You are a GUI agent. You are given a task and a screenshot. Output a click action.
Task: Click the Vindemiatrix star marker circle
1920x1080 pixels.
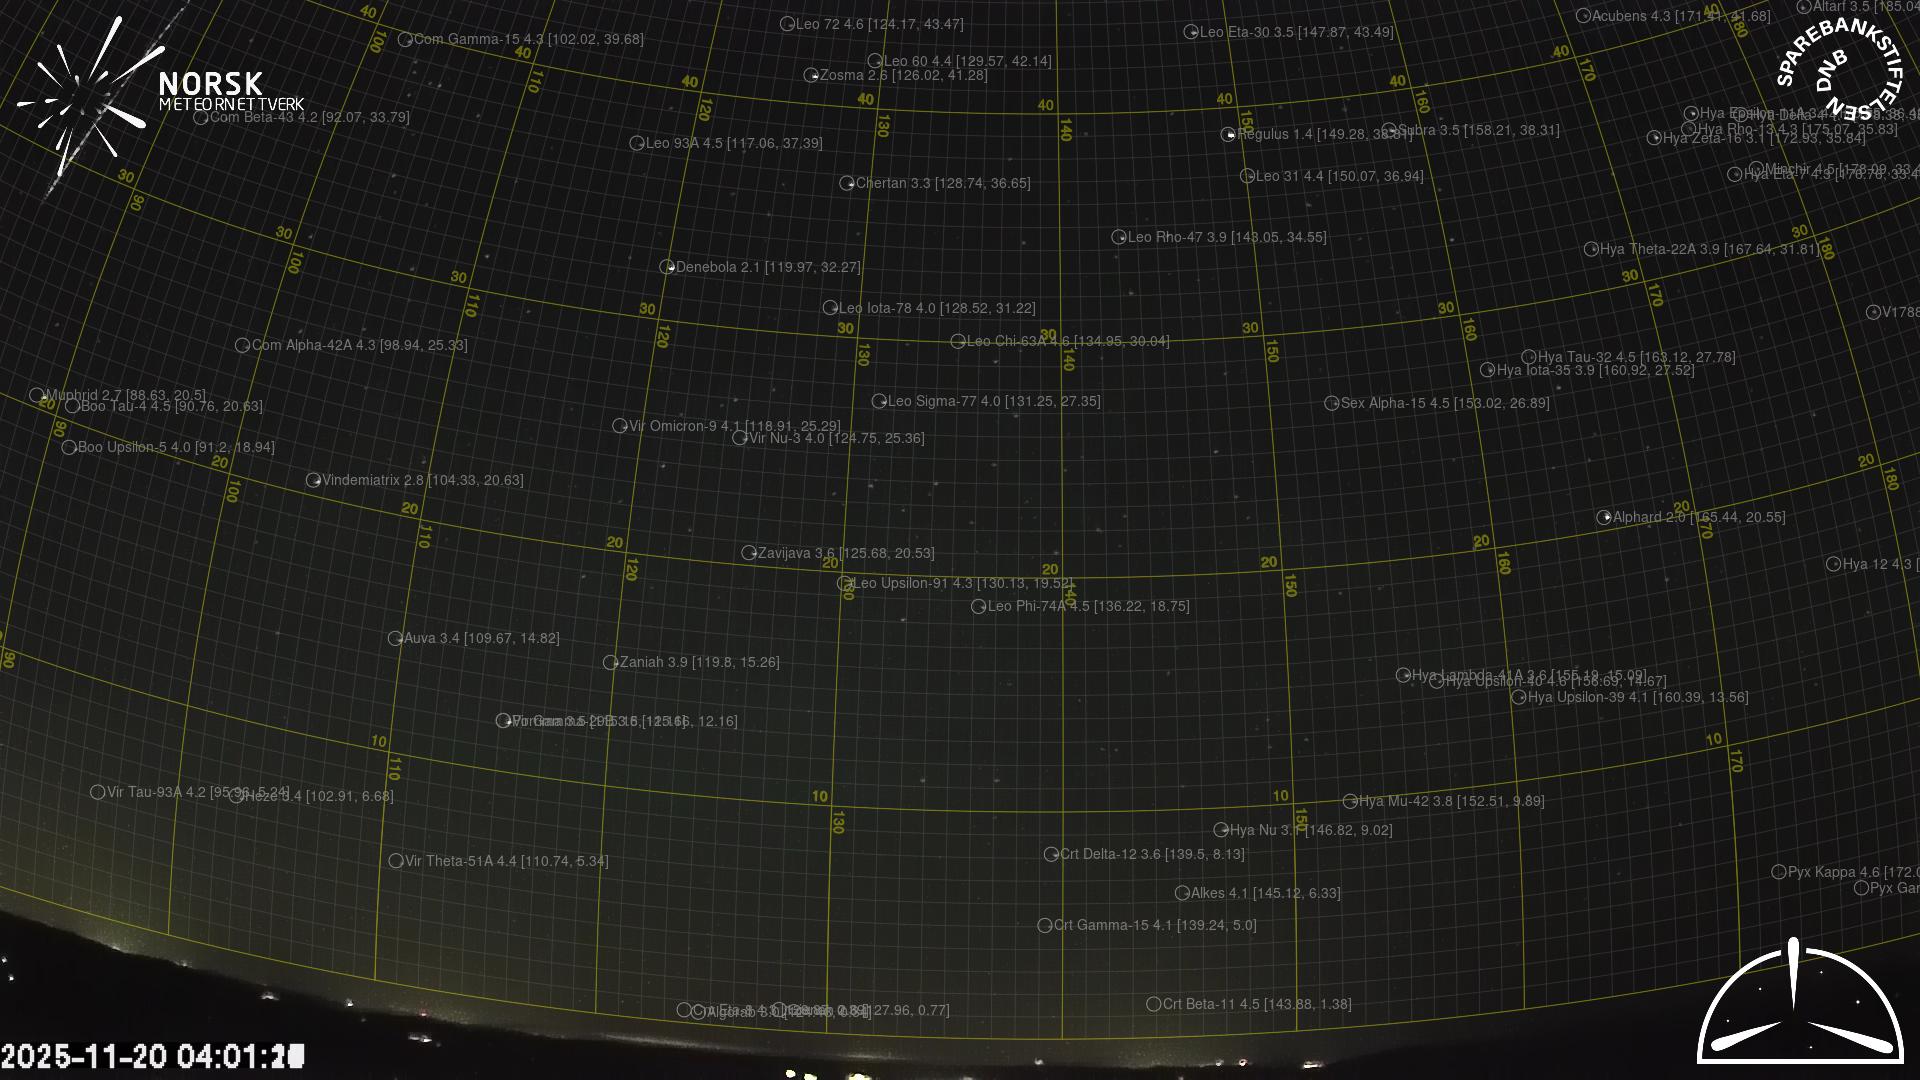coord(313,480)
